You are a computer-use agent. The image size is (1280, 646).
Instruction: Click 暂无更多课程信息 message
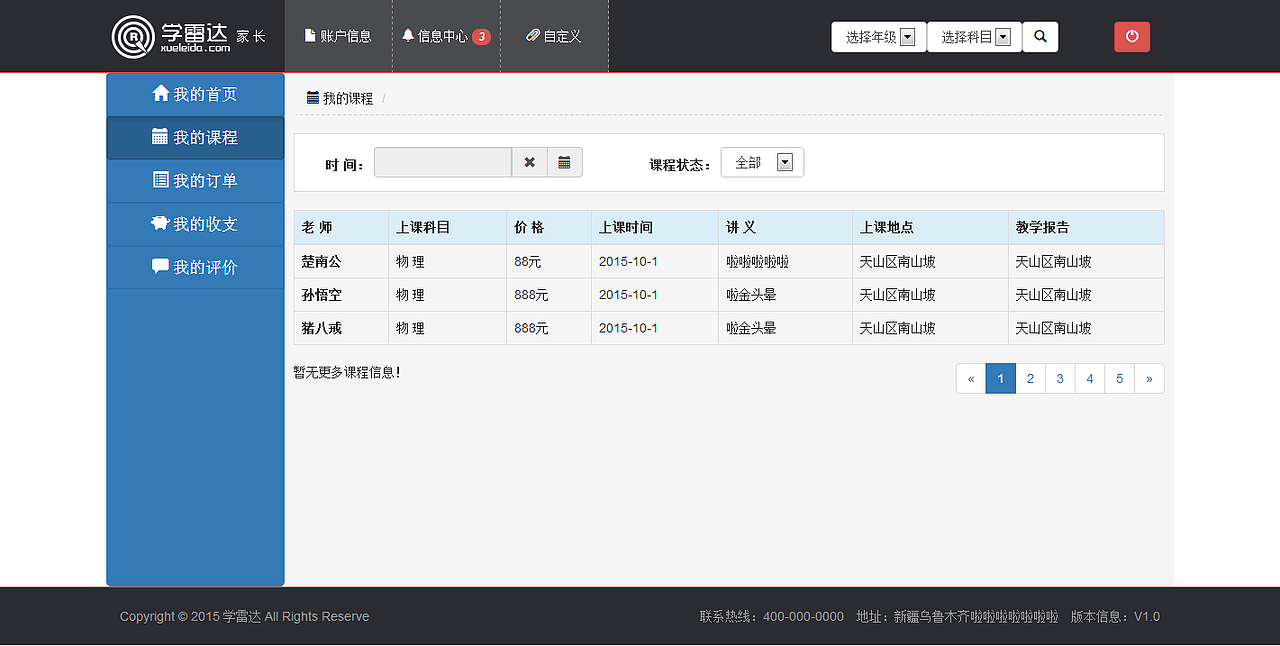(346, 372)
